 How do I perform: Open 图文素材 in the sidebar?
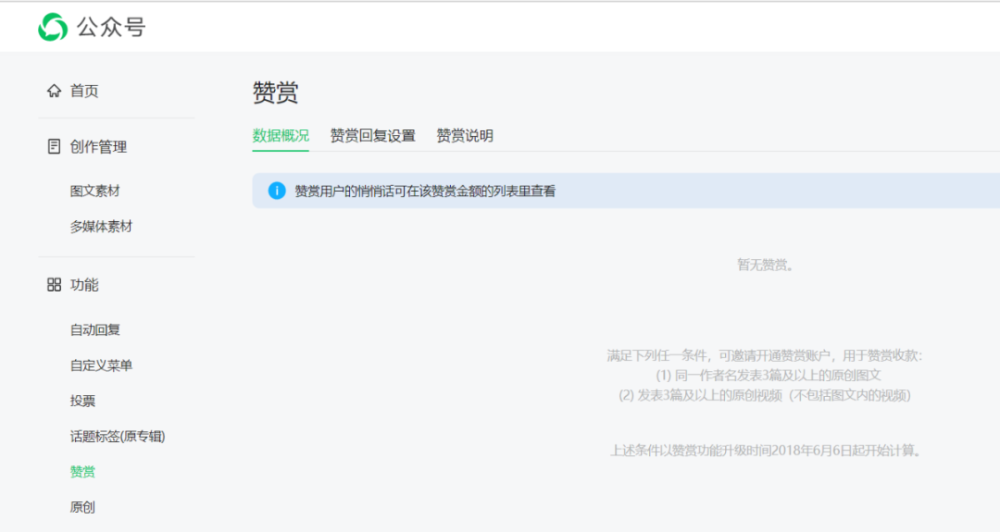(x=95, y=191)
